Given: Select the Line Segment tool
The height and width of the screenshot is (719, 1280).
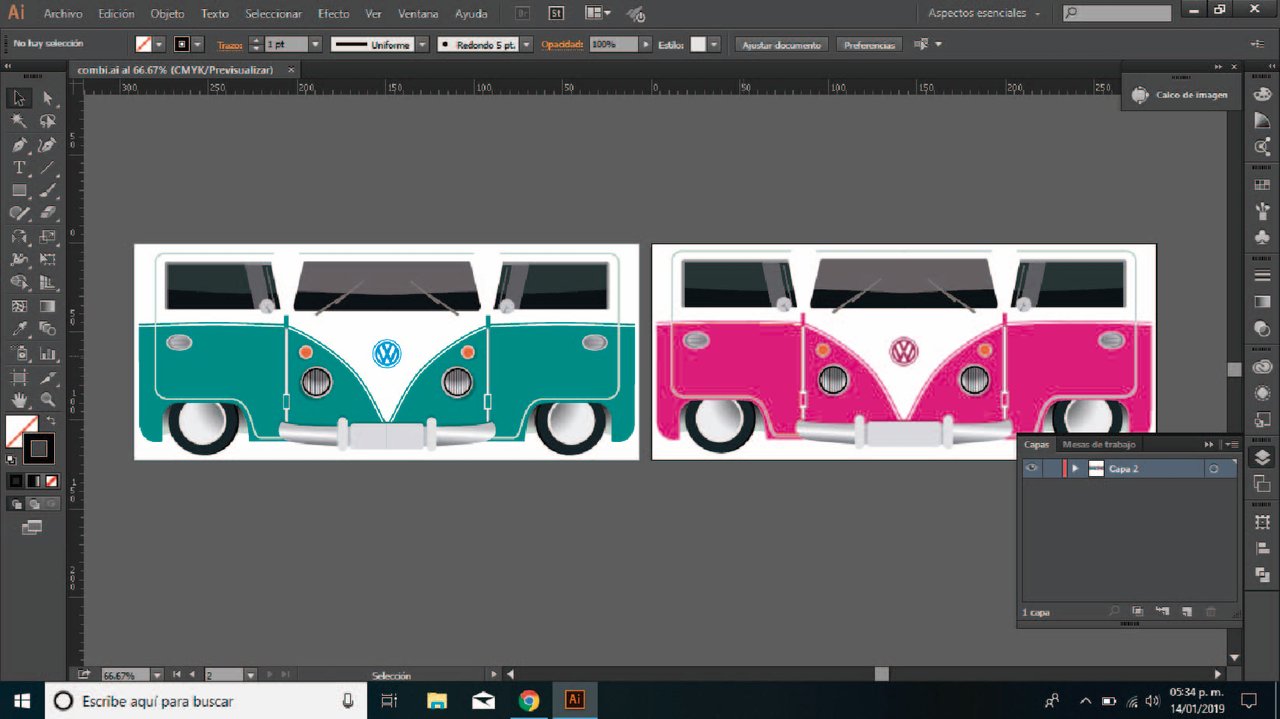Looking at the screenshot, I should [47, 167].
